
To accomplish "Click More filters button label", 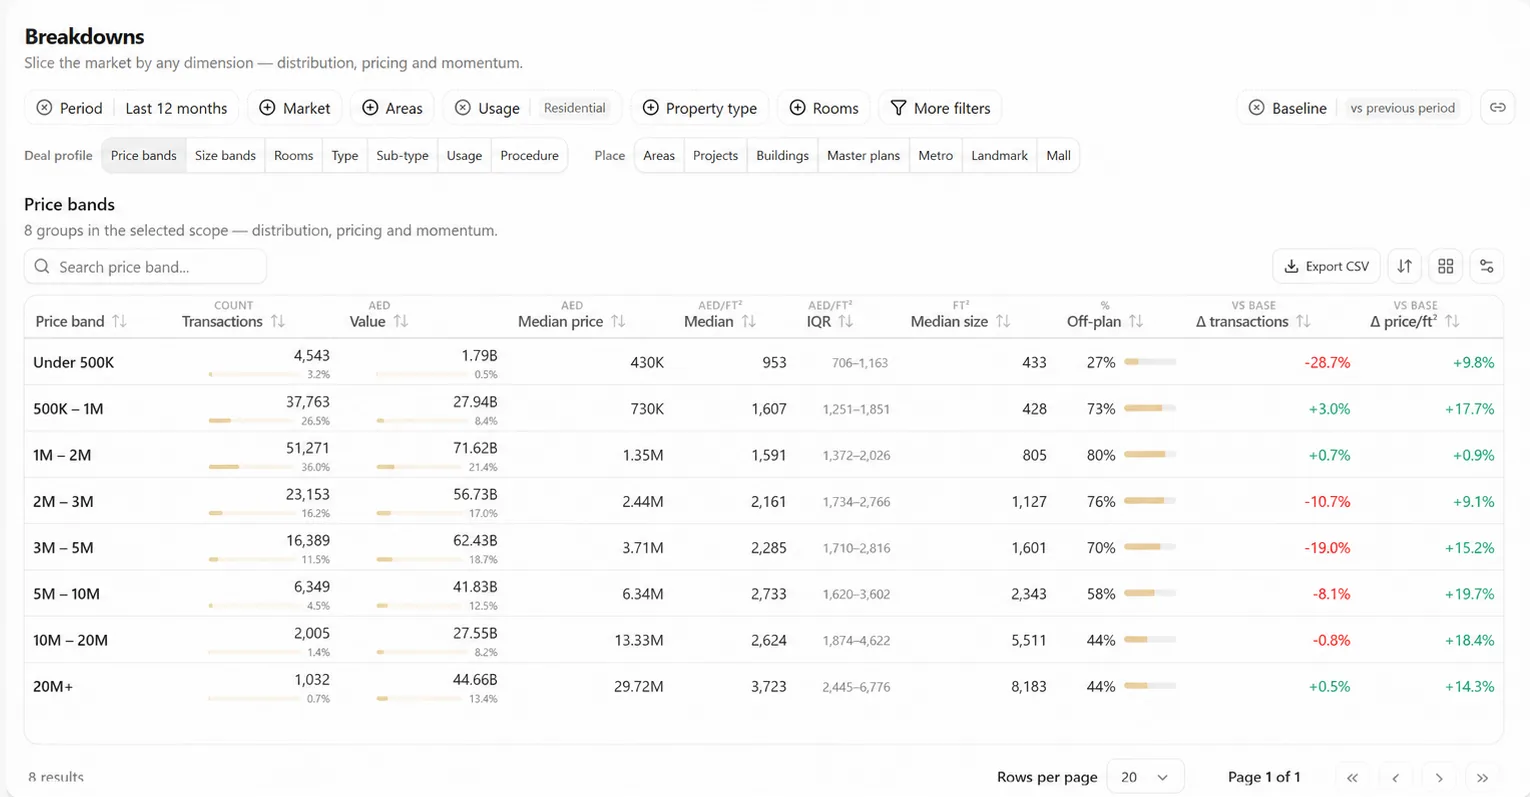I will tap(952, 108).
